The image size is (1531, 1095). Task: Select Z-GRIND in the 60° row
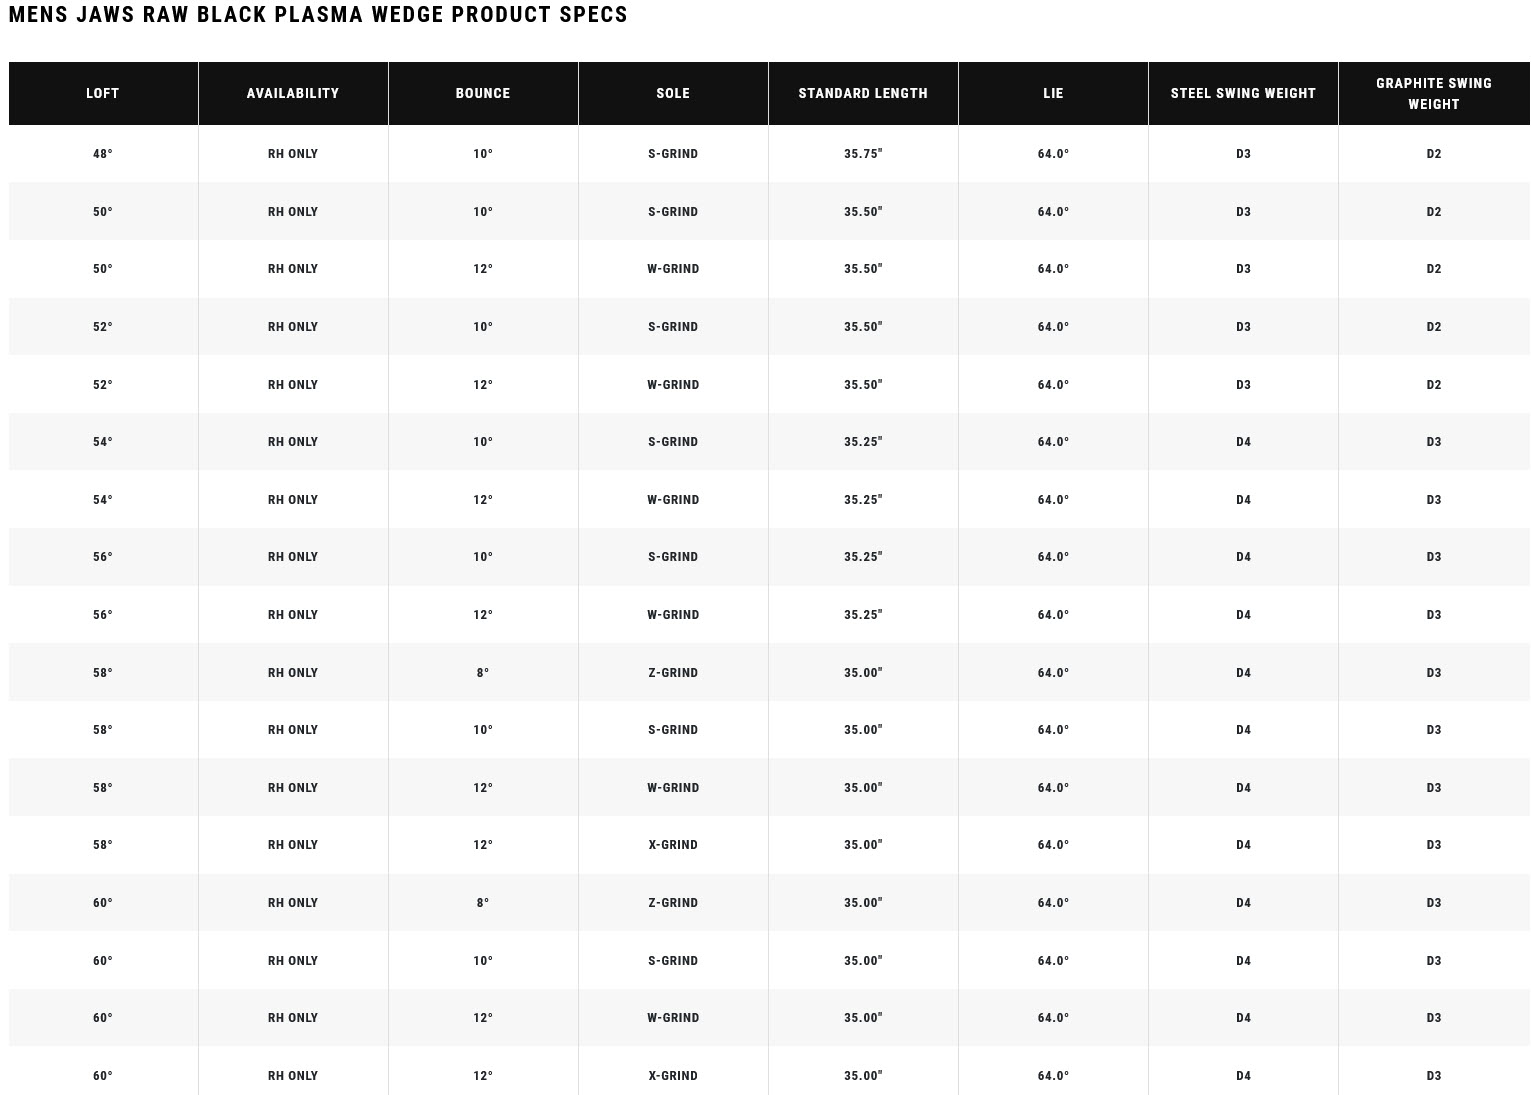pyautogui.click(x=673, y=903)
